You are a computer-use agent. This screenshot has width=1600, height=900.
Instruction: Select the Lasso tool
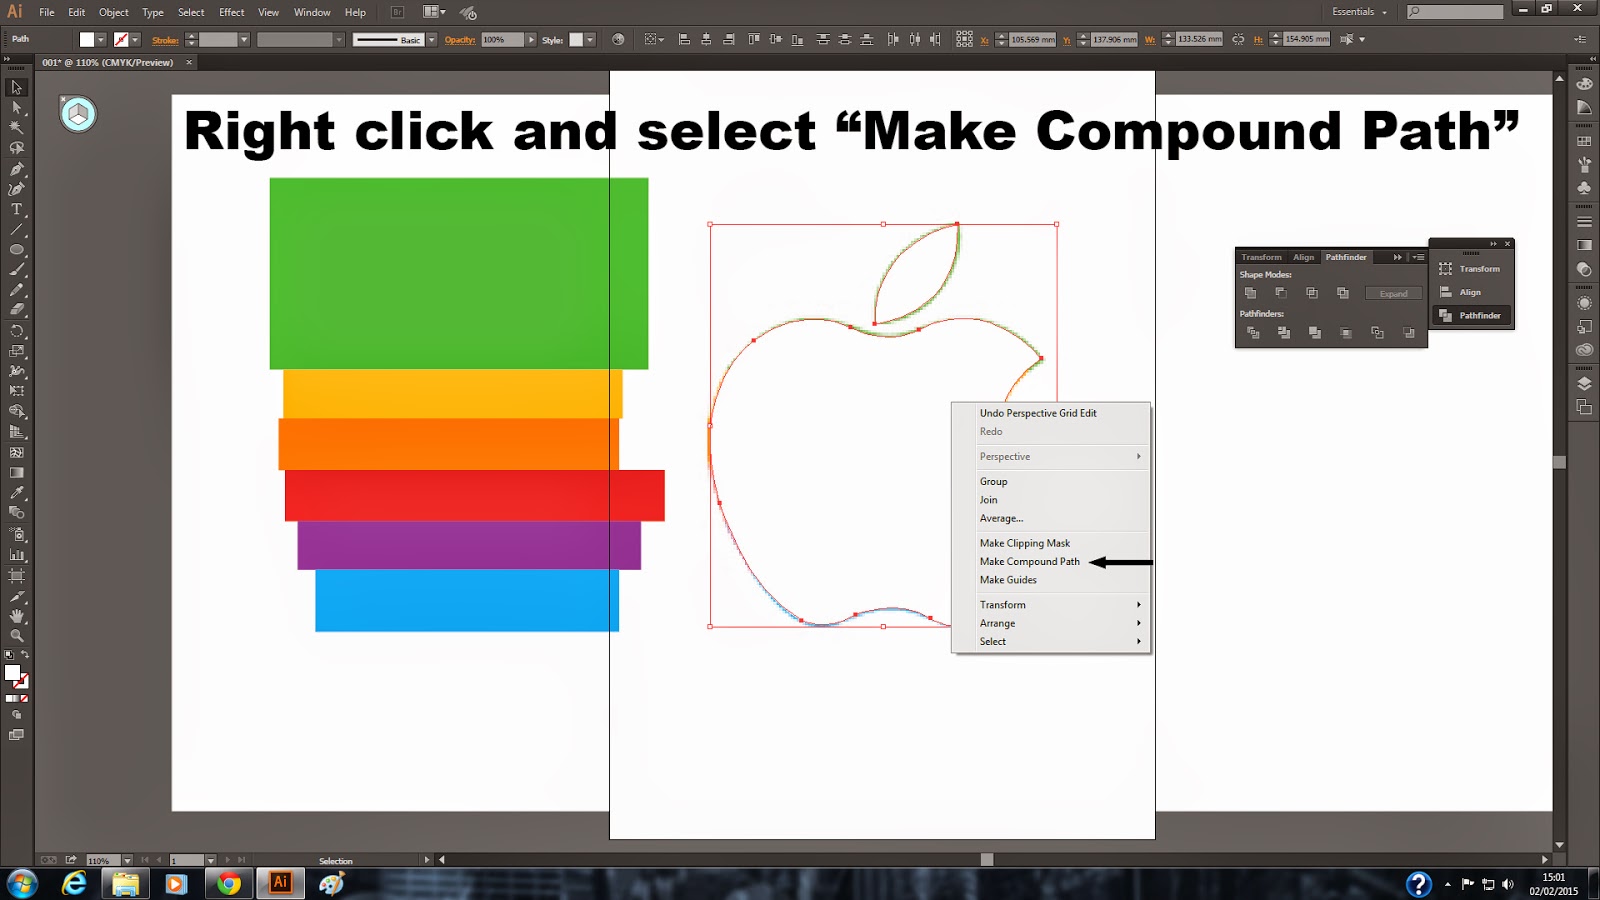click(17, 148)
